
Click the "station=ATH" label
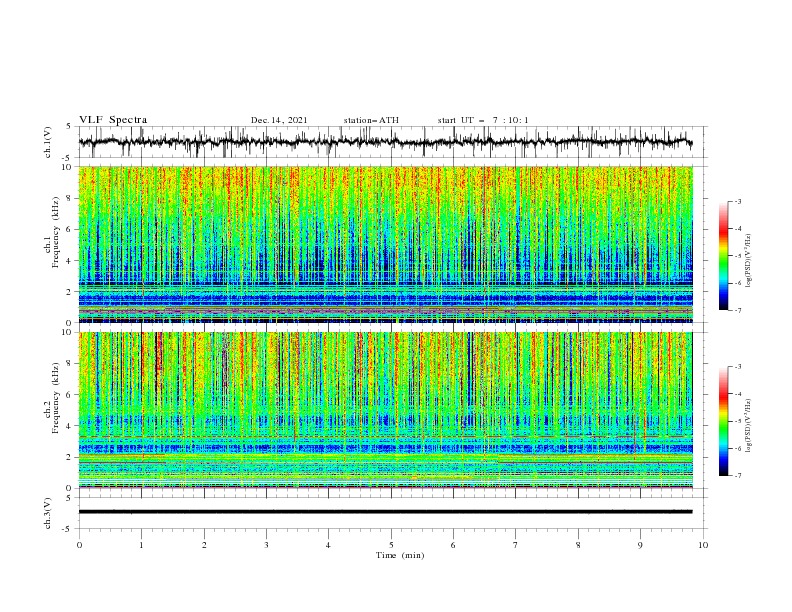371,120
